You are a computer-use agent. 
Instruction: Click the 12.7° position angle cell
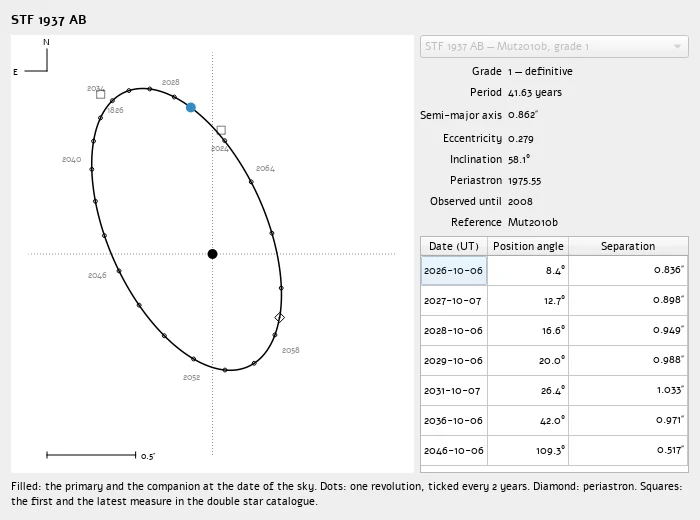(528, 301)
